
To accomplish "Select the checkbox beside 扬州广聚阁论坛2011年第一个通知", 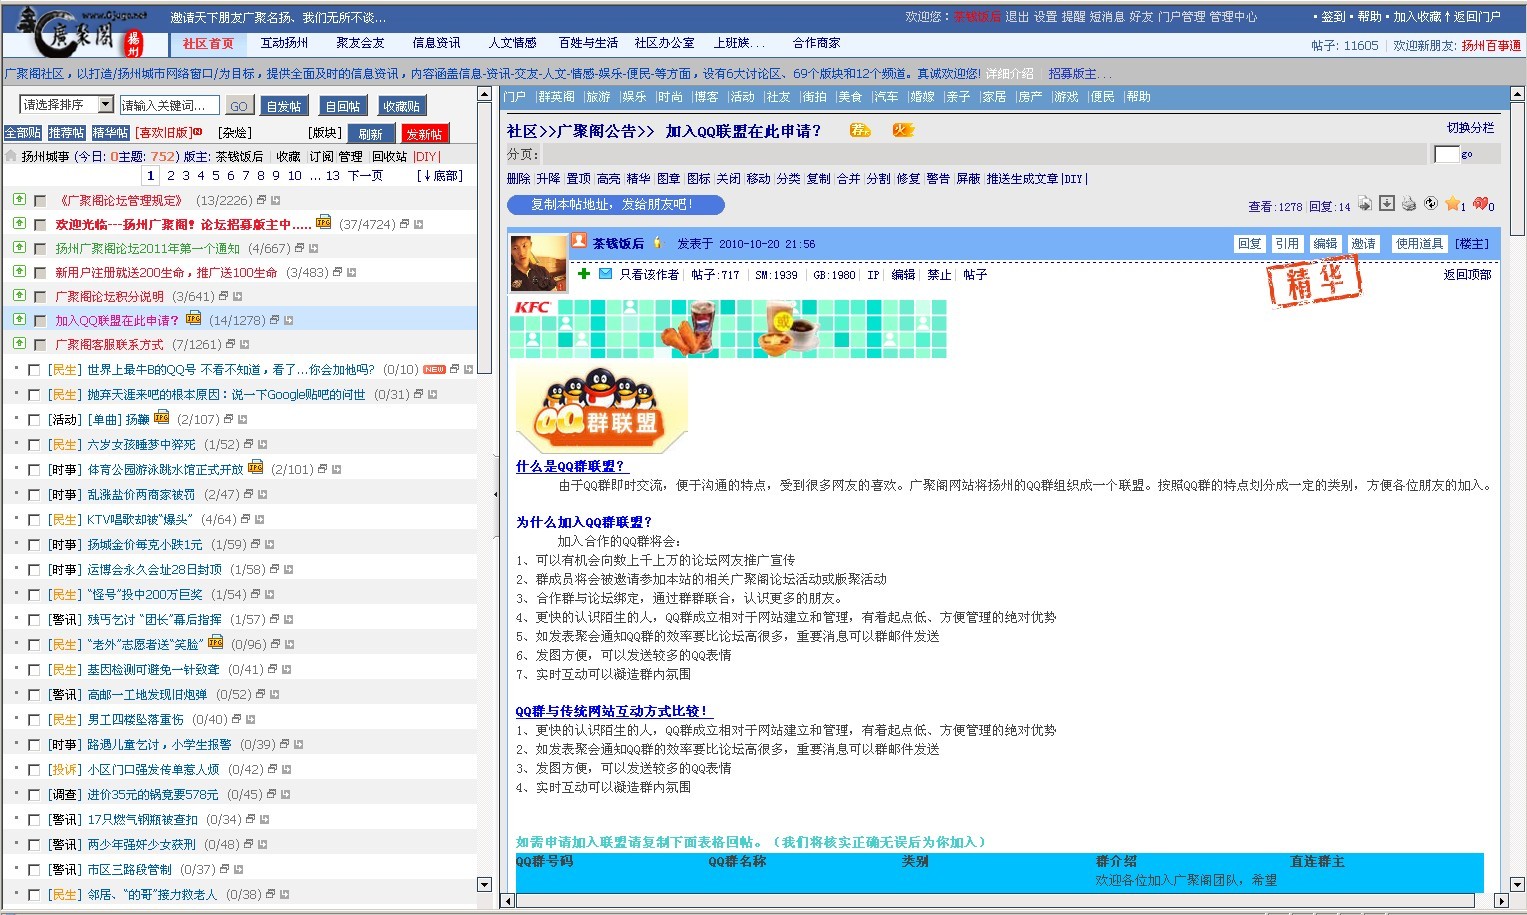I will click(40, 249).
